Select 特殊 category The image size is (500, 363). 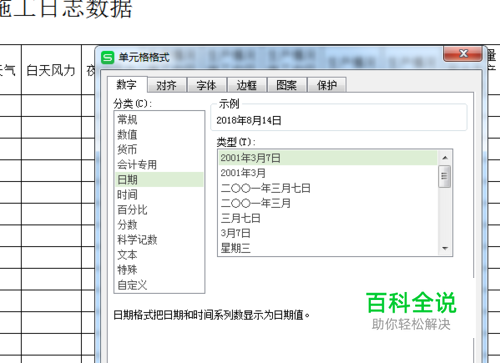[159, 270]
